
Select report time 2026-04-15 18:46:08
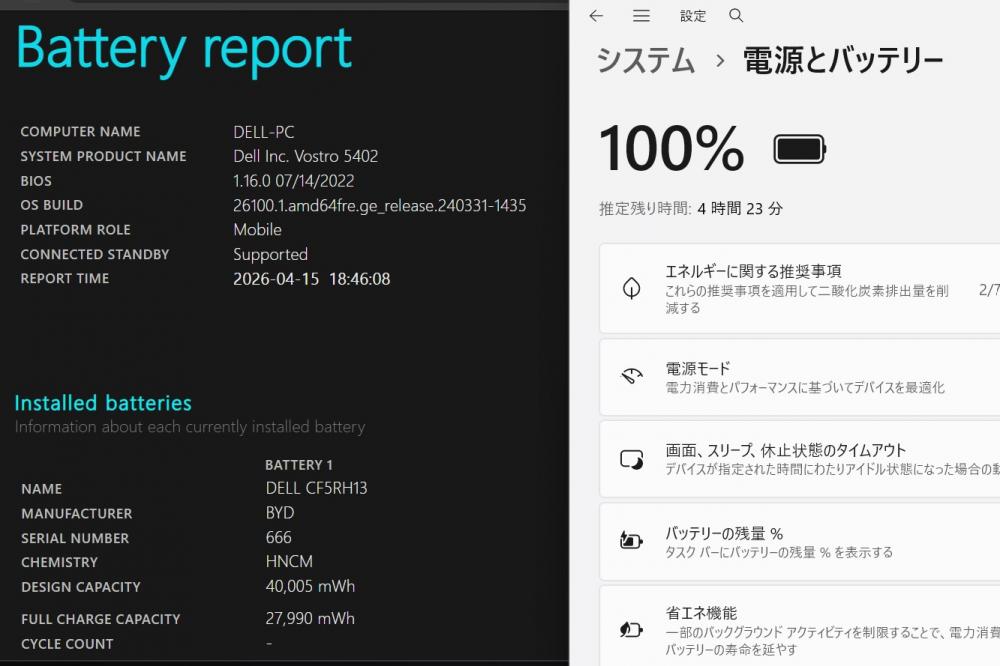pos(311,279)
